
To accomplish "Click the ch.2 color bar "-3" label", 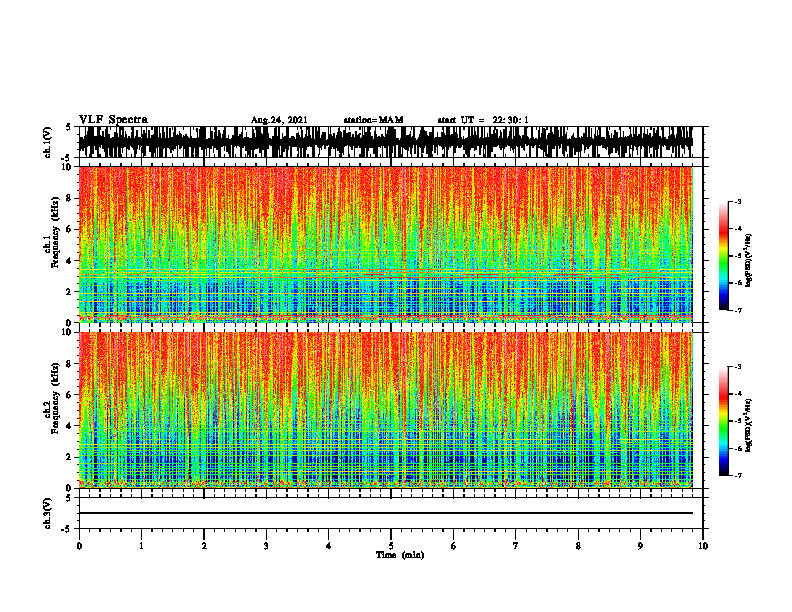I will [738, 367].
